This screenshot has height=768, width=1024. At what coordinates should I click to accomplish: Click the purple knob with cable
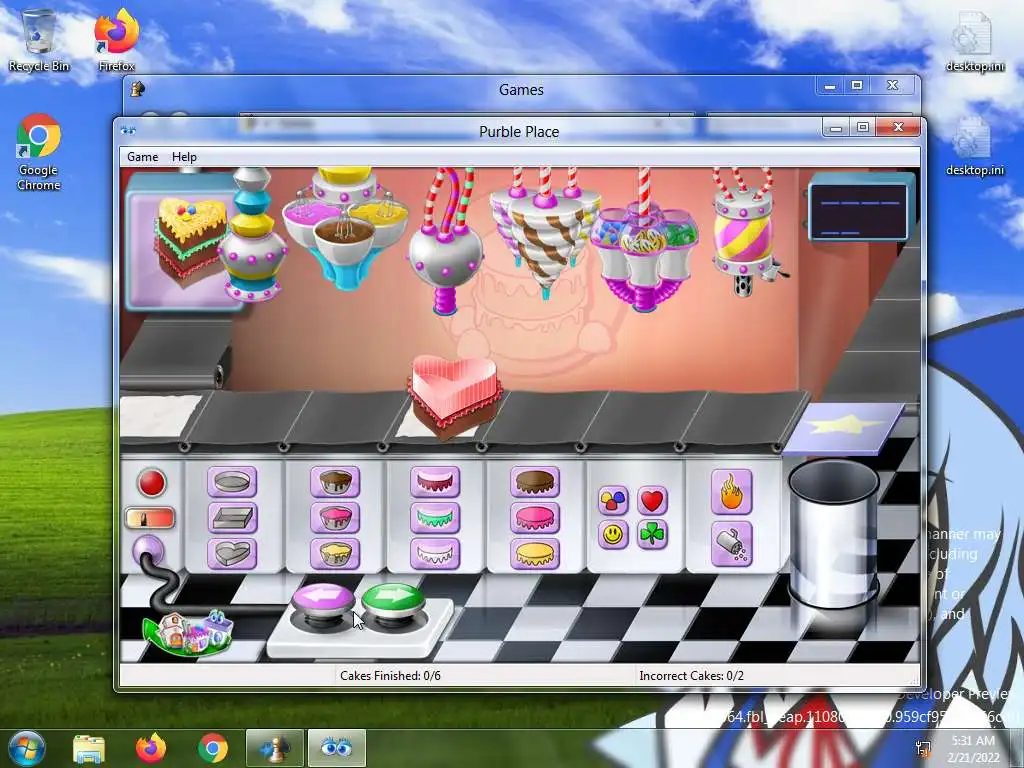pos(148,551)
